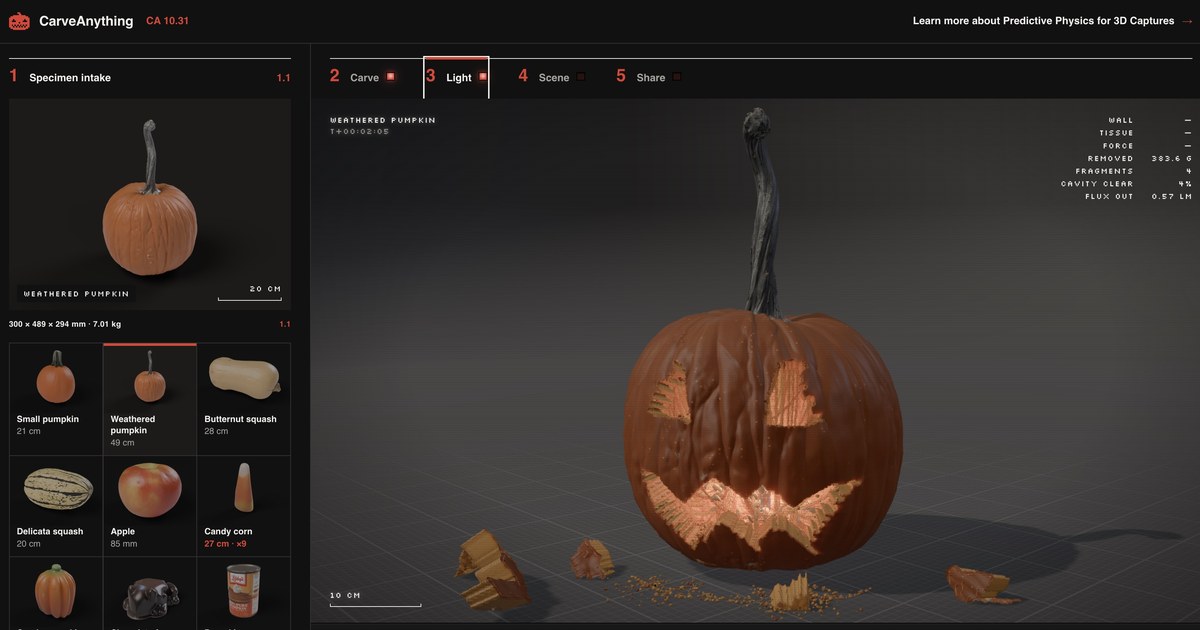Viewport: 1200px width, 630px height.
Task: Click the TISSUE readout label
Action: tap(1117, 133)
